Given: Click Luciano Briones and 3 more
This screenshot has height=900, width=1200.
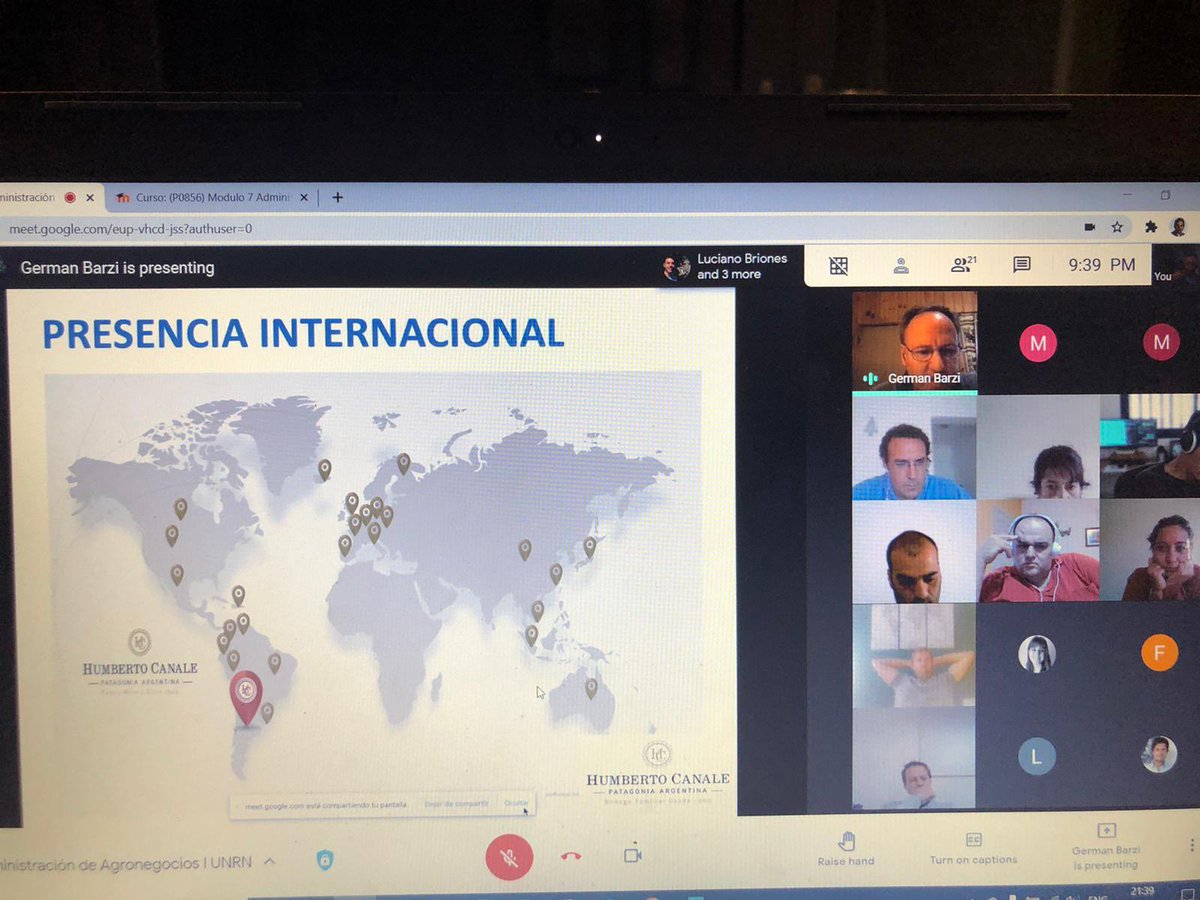Looking at the screenshot, I should click(724, 266).
